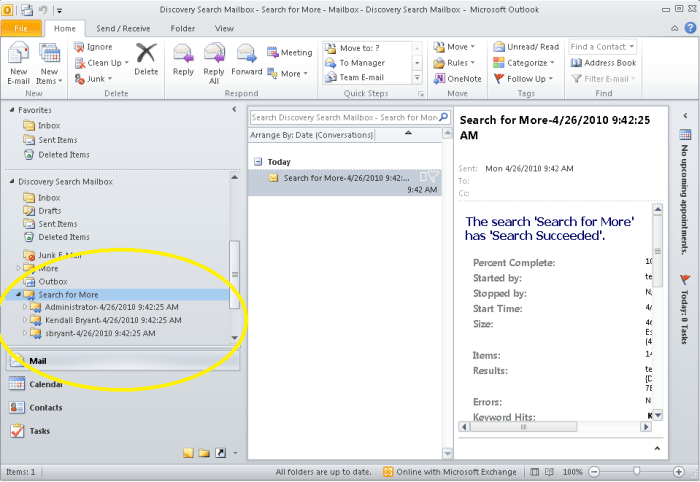Collapse the Search for More folder
Viewport: 700px width, 482px height.
[18, 295]
